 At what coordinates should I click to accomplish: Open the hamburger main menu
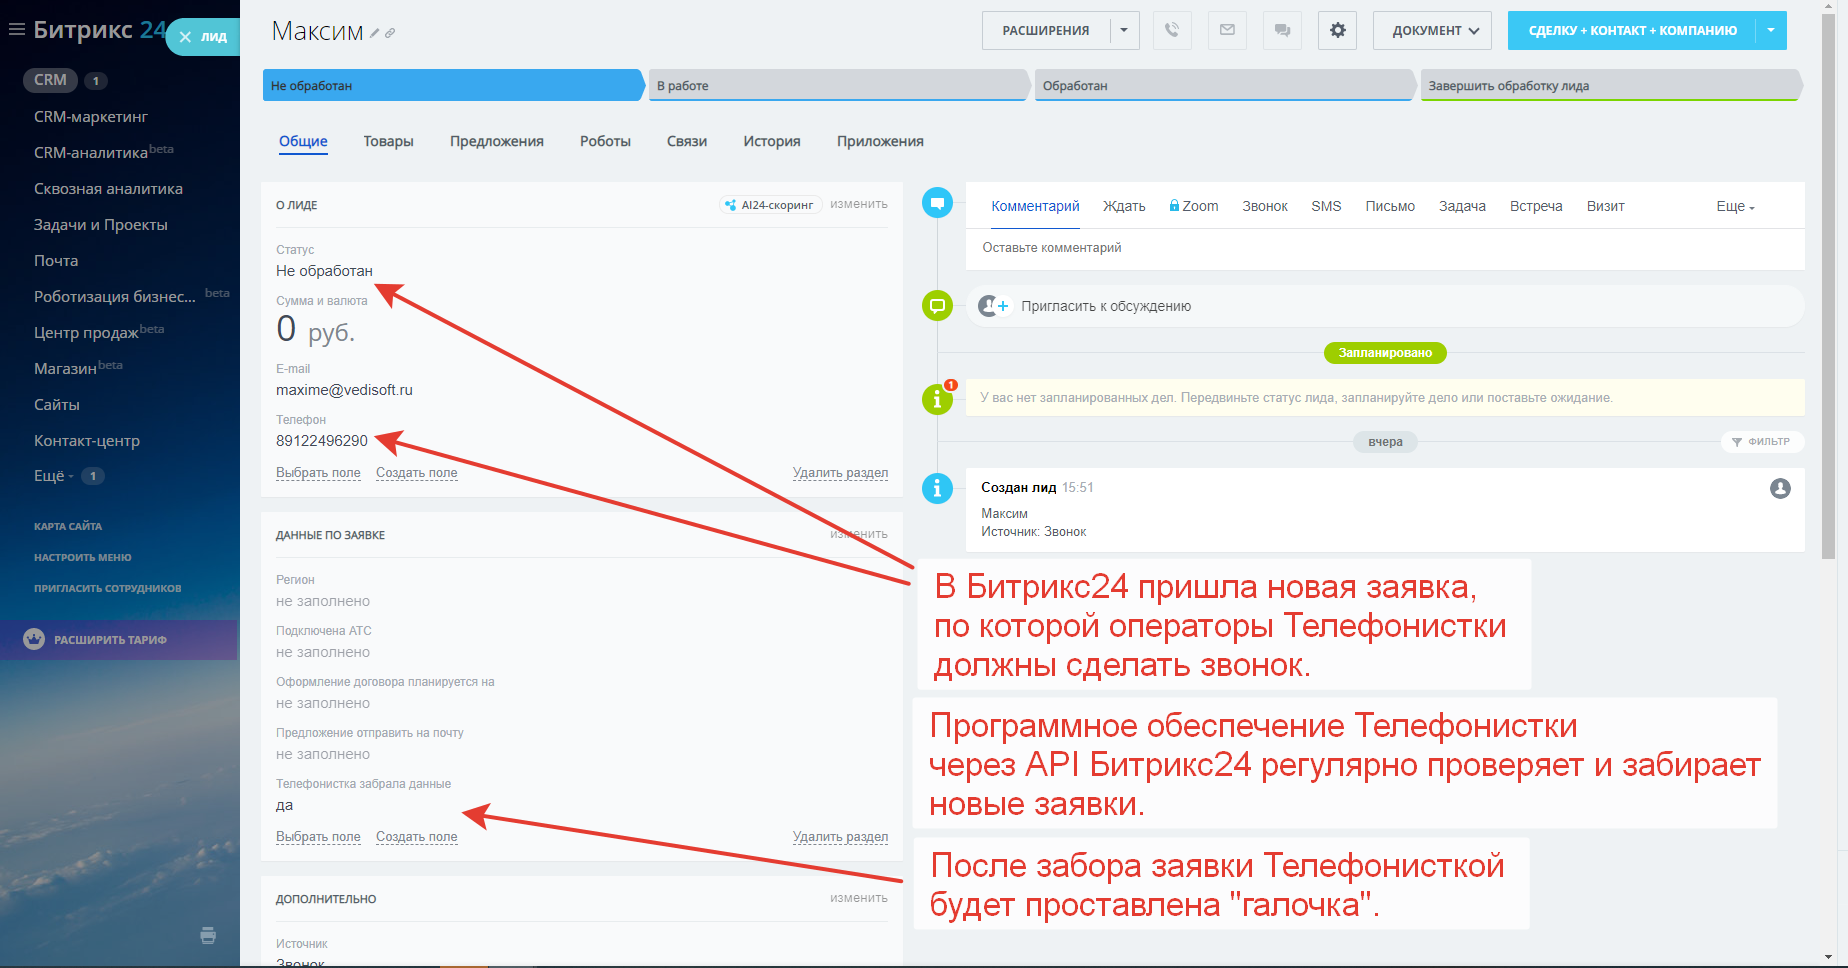tap(16, 30)
